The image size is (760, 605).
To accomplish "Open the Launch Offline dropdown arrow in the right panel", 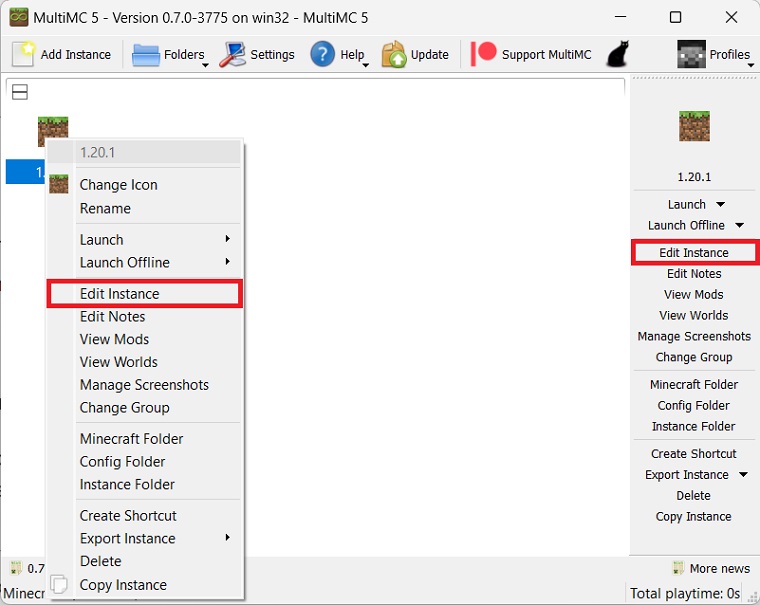I will [x=739, y=225].
